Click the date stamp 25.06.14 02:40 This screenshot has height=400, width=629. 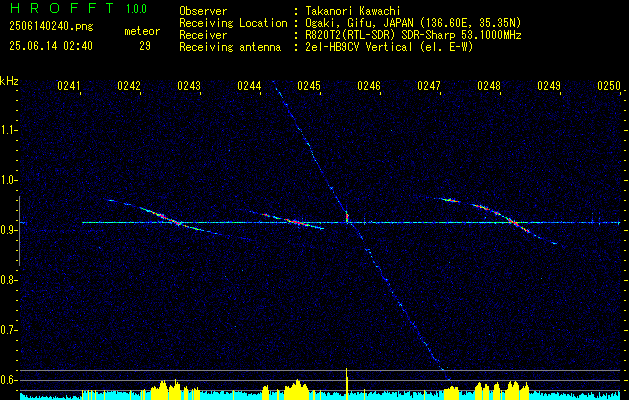[x=51, y=46]
